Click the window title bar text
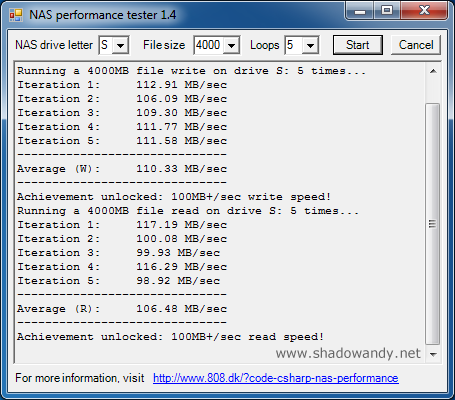This screenshot has width=455, height=400. click(x=103, y=15)
